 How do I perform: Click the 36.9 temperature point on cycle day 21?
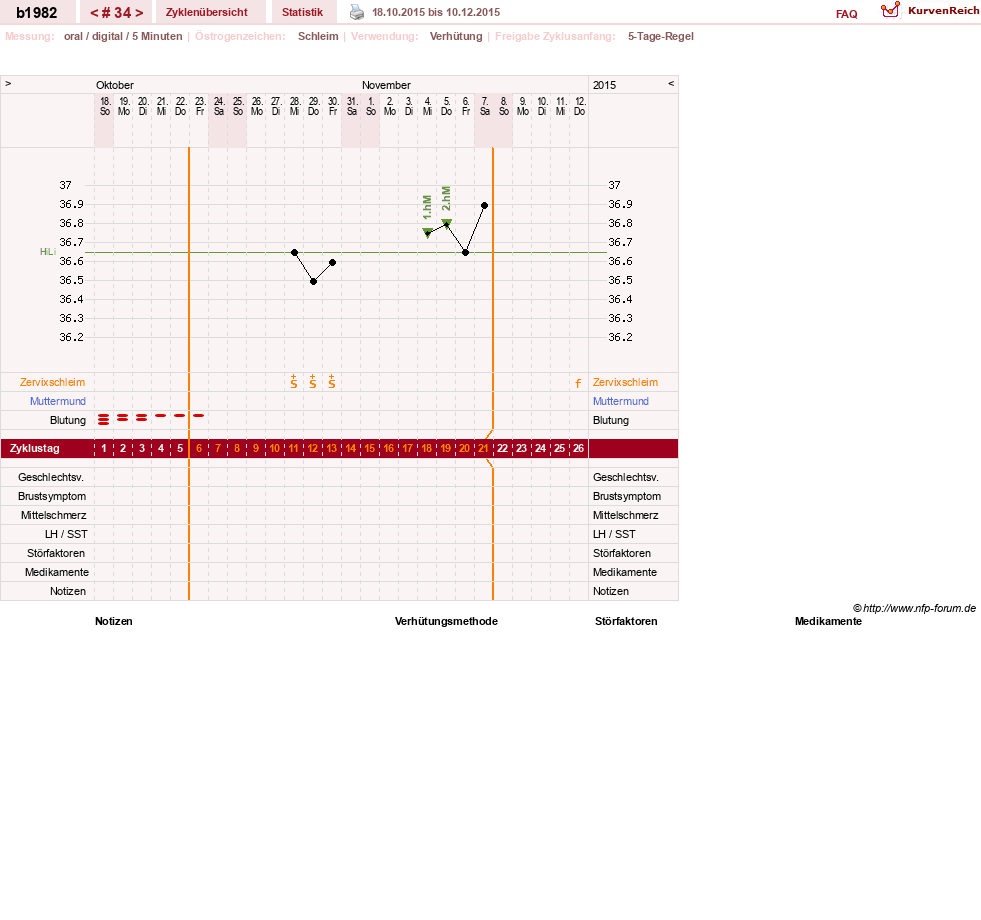[x=485, y=205]
